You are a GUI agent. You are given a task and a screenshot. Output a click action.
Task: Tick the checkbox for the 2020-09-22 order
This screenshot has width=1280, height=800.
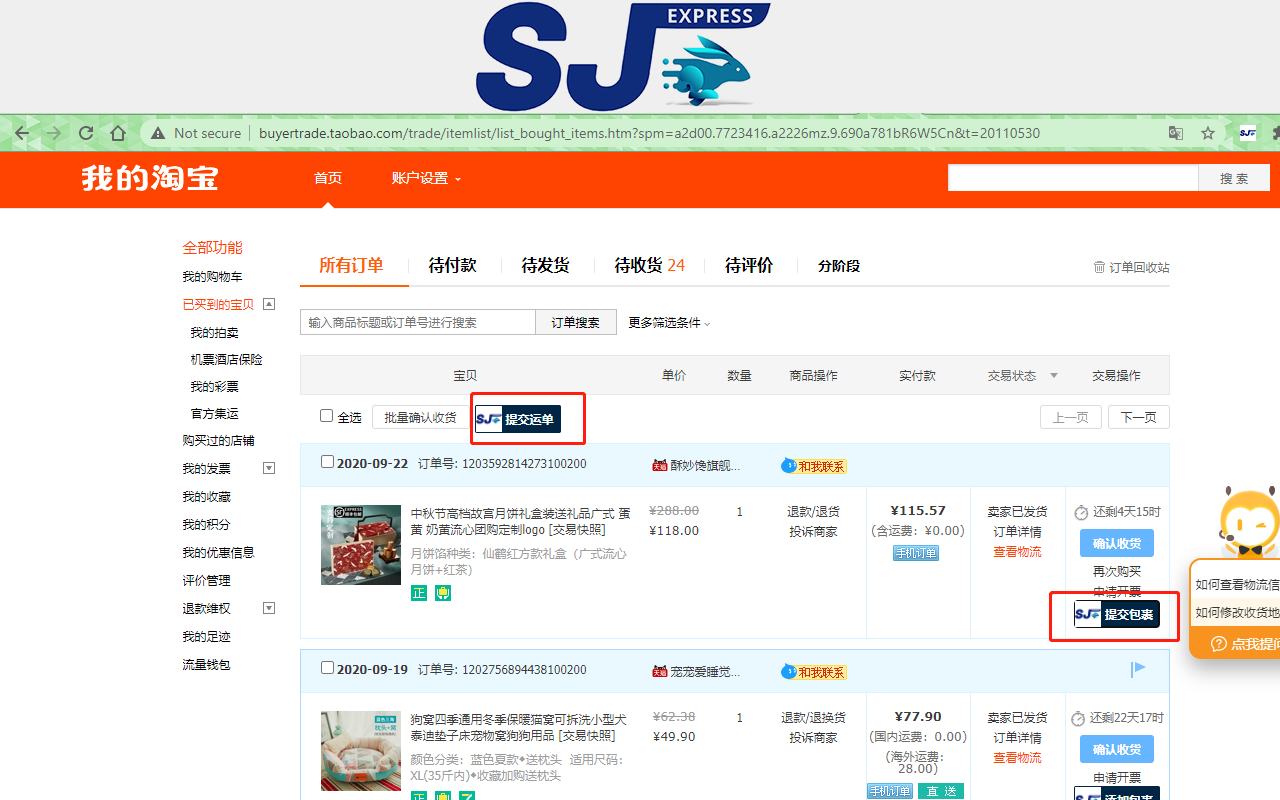pyautogui.click(x=327, y=462)
